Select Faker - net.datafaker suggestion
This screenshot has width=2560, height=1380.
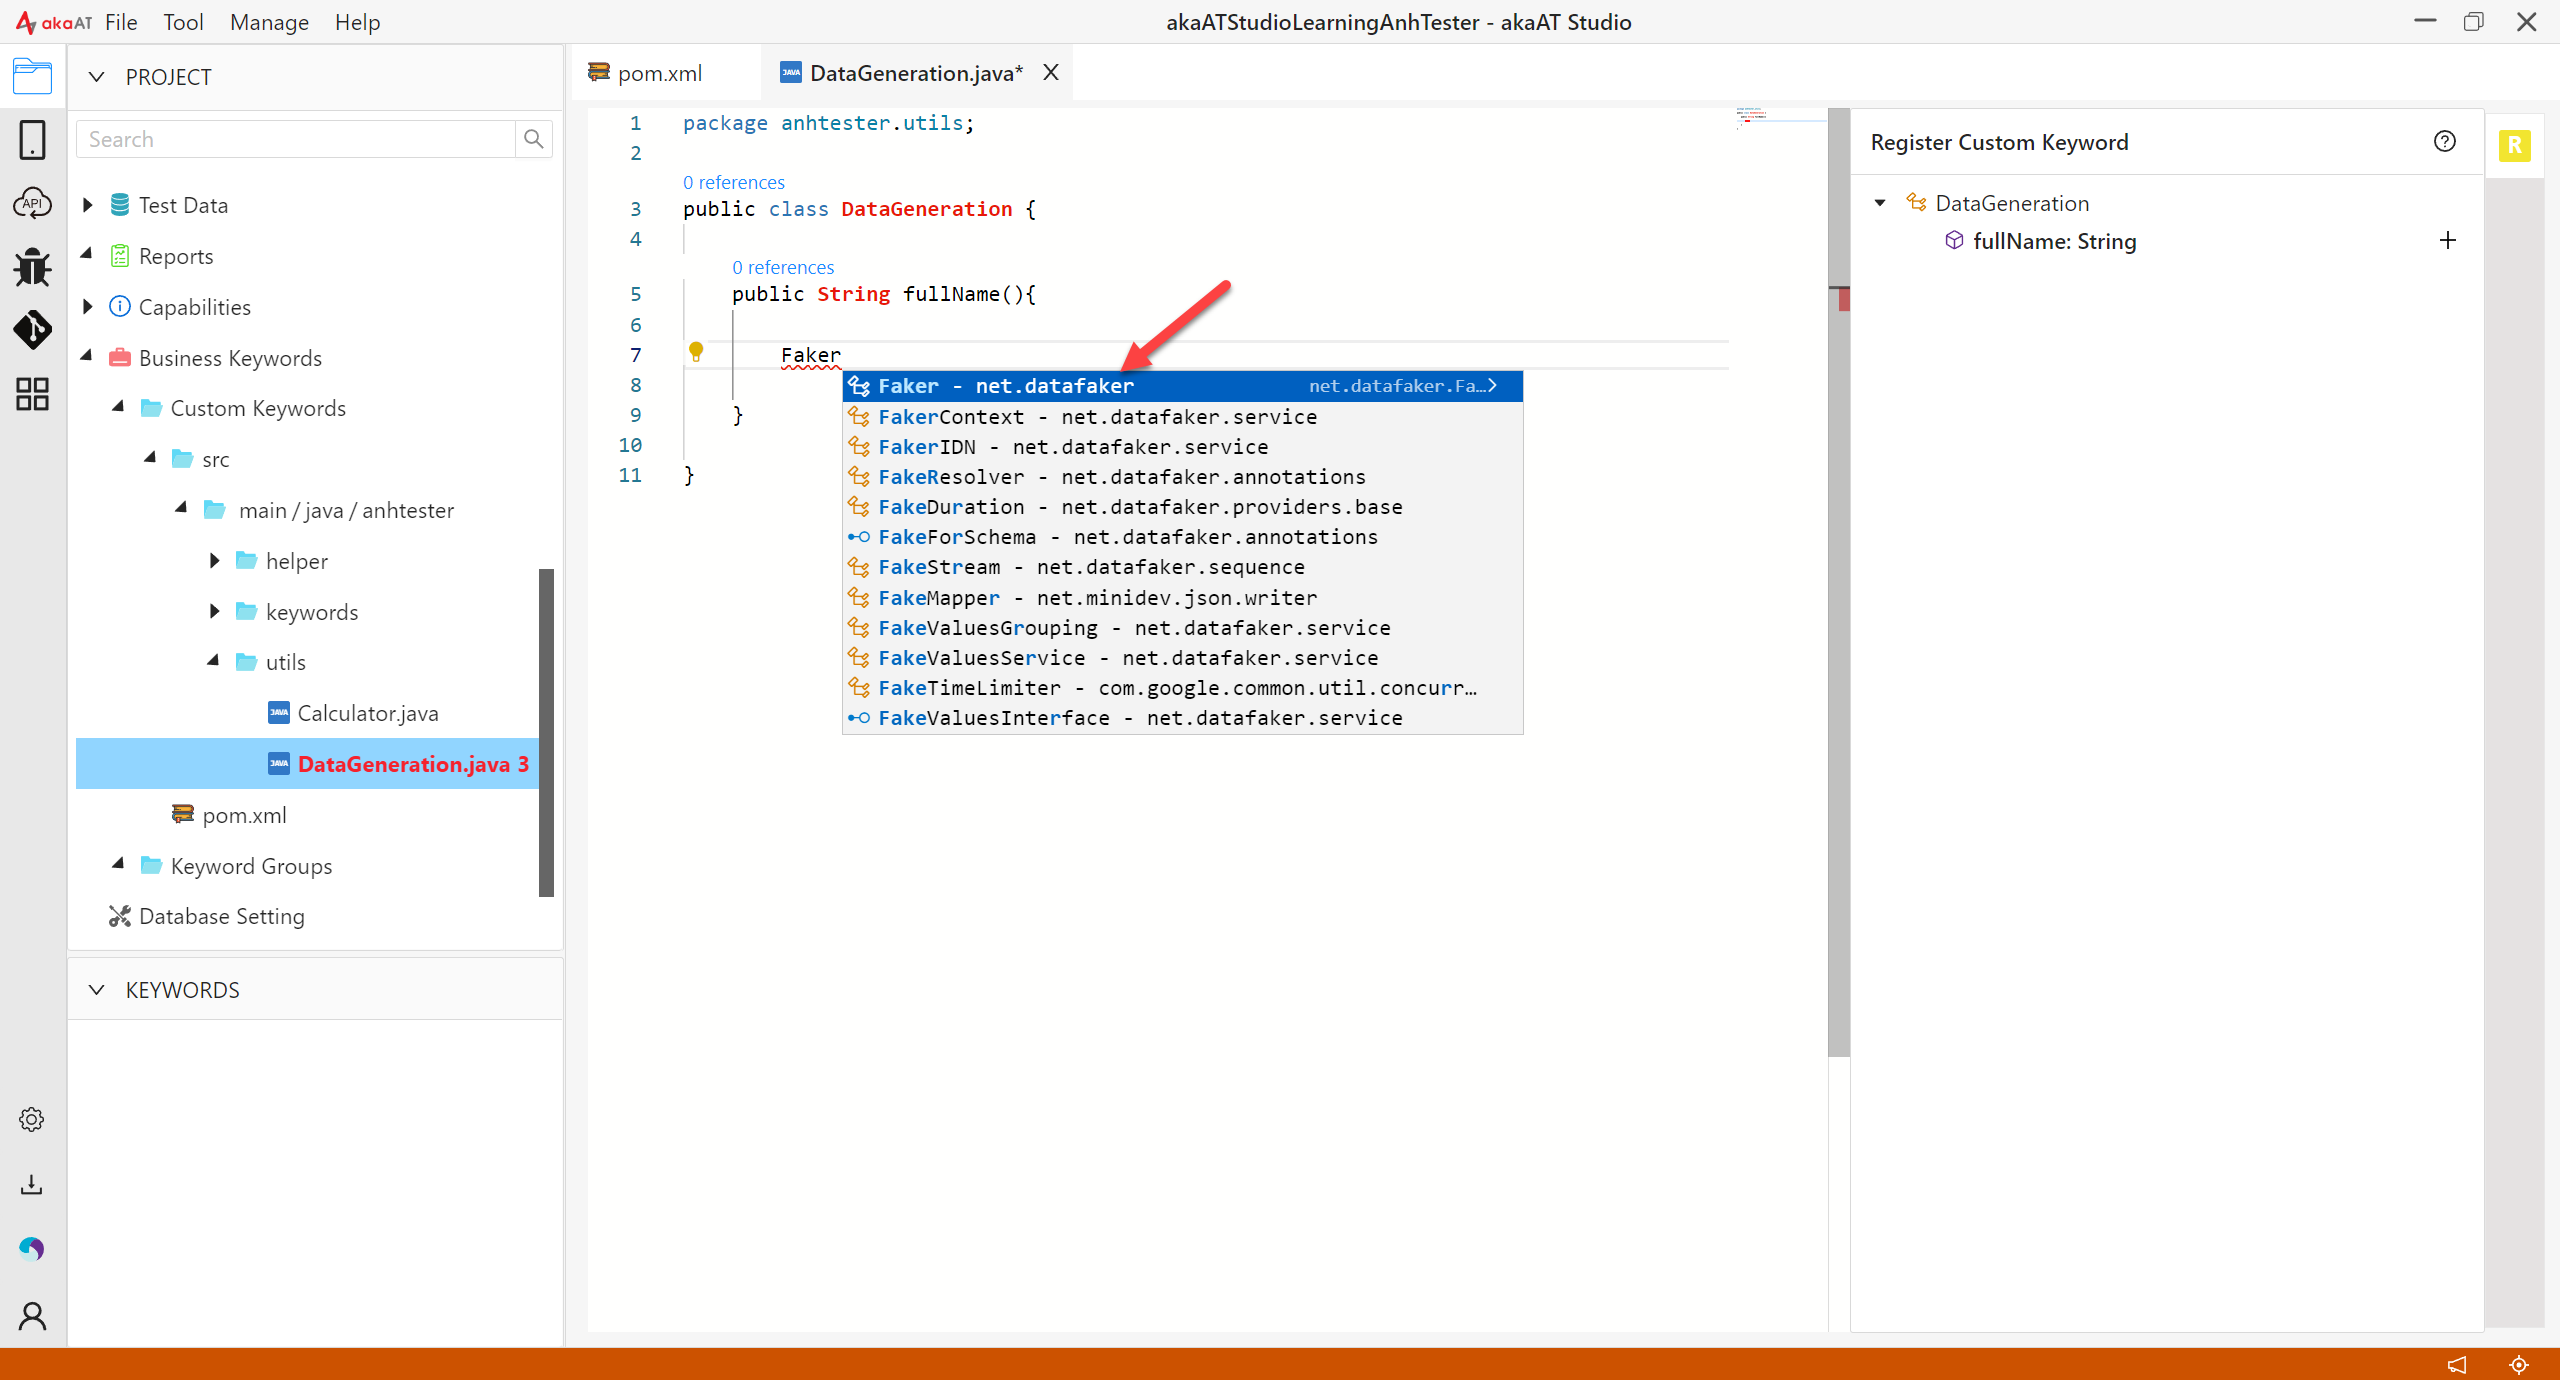[1182, 386]
